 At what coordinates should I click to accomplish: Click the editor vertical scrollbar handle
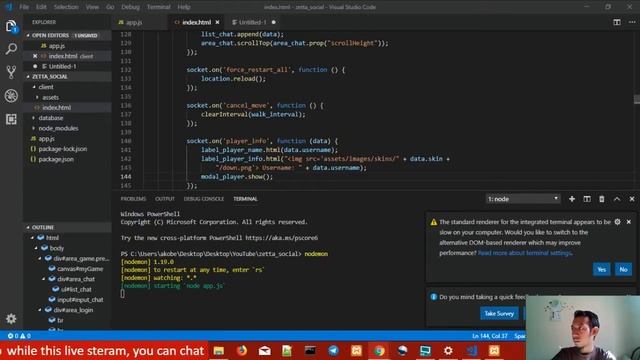point(637,99)
